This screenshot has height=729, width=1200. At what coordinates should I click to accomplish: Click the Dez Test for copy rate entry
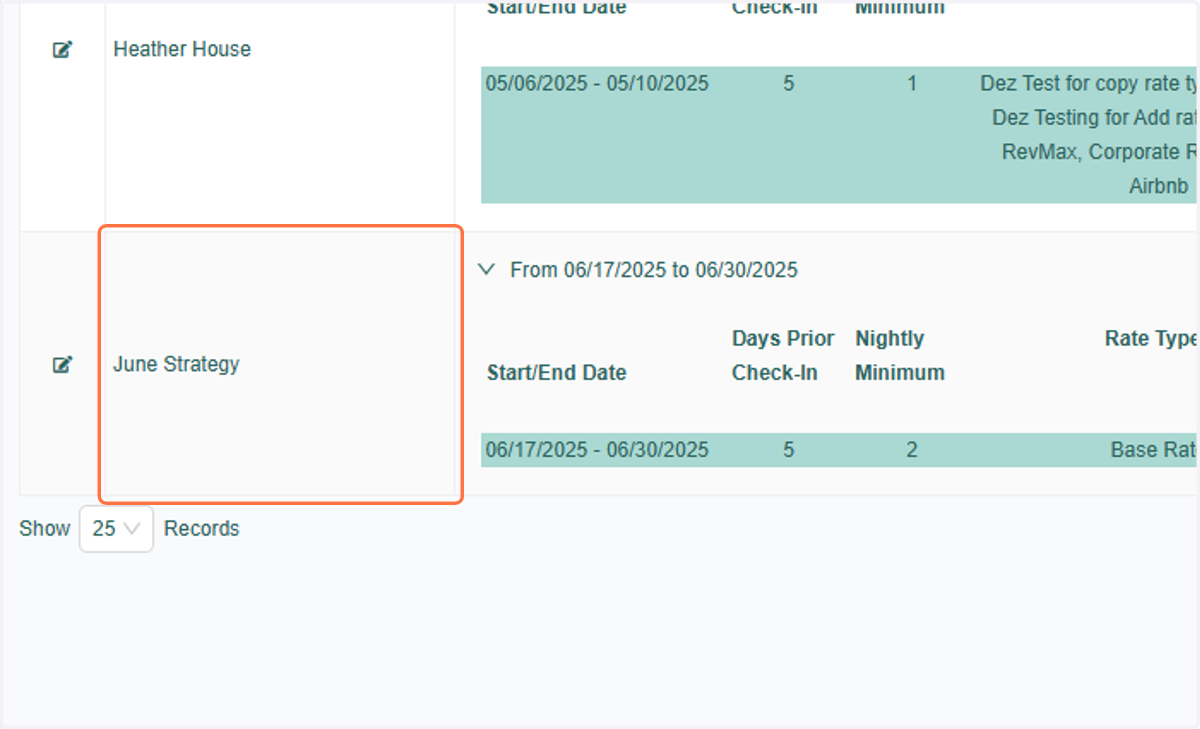1089,84
